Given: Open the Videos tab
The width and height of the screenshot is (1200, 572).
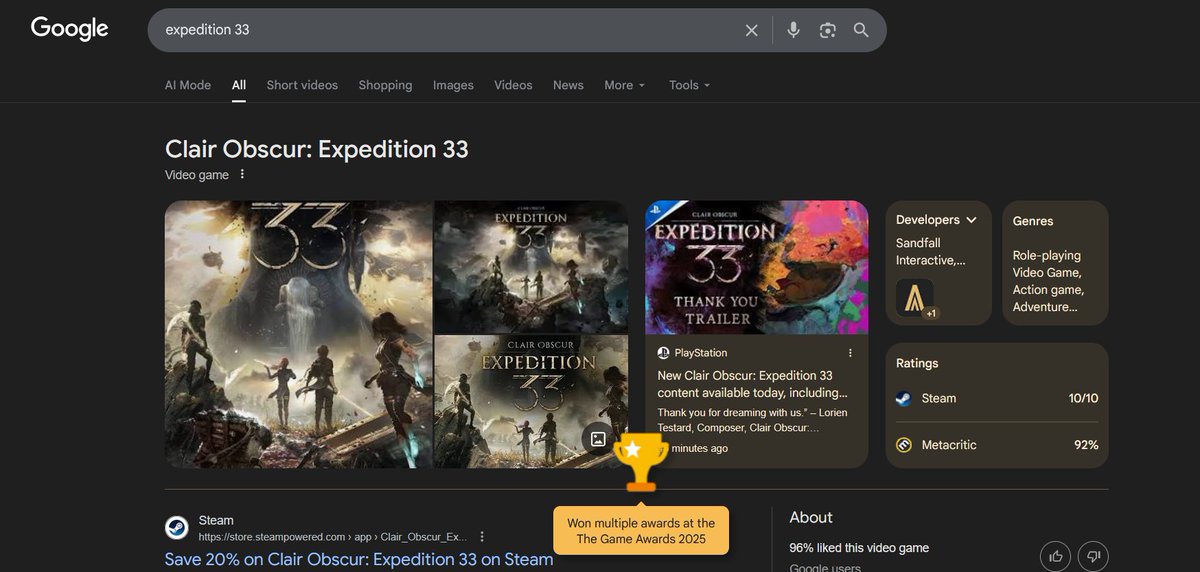Looking at the screenshot, I should (513, 85).
